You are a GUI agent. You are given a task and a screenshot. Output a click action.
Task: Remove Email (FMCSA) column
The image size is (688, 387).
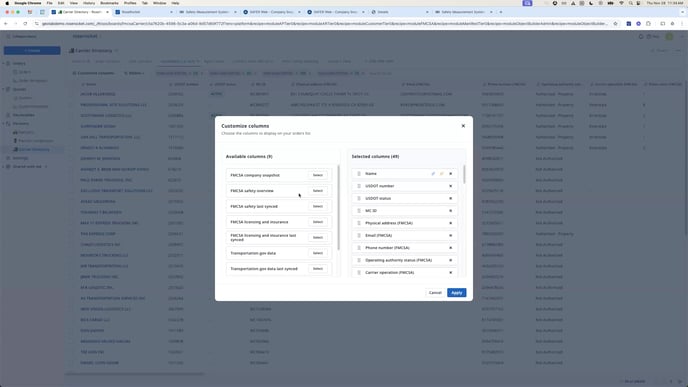[x=451, y=236]
